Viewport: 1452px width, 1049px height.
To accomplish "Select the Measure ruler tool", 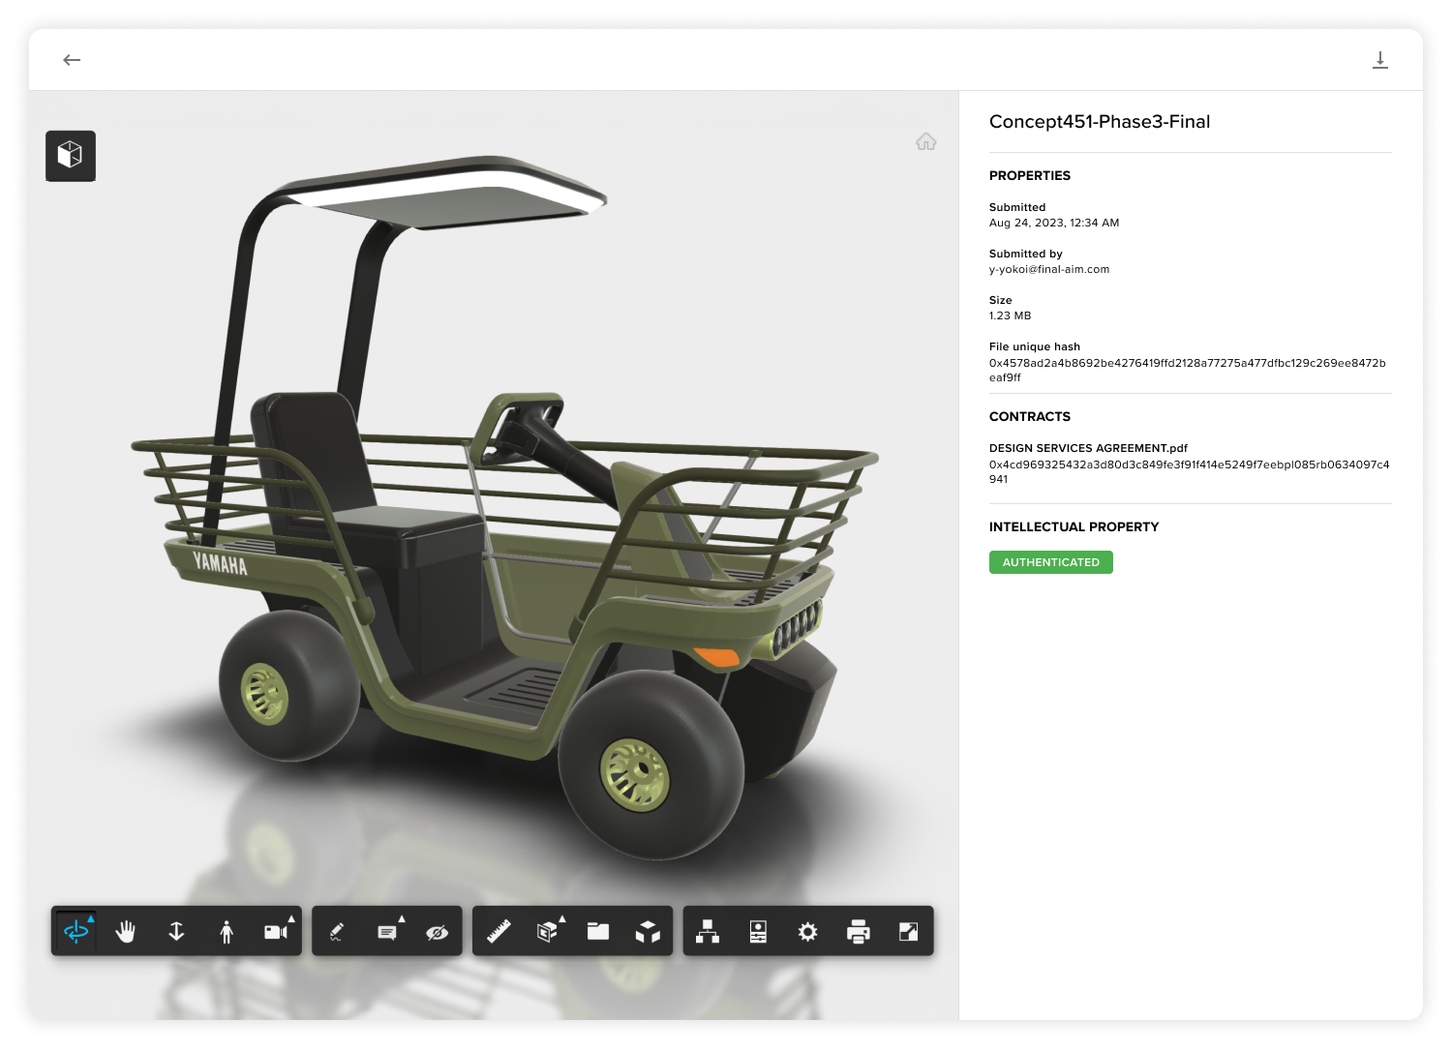I will click(498, 931).
